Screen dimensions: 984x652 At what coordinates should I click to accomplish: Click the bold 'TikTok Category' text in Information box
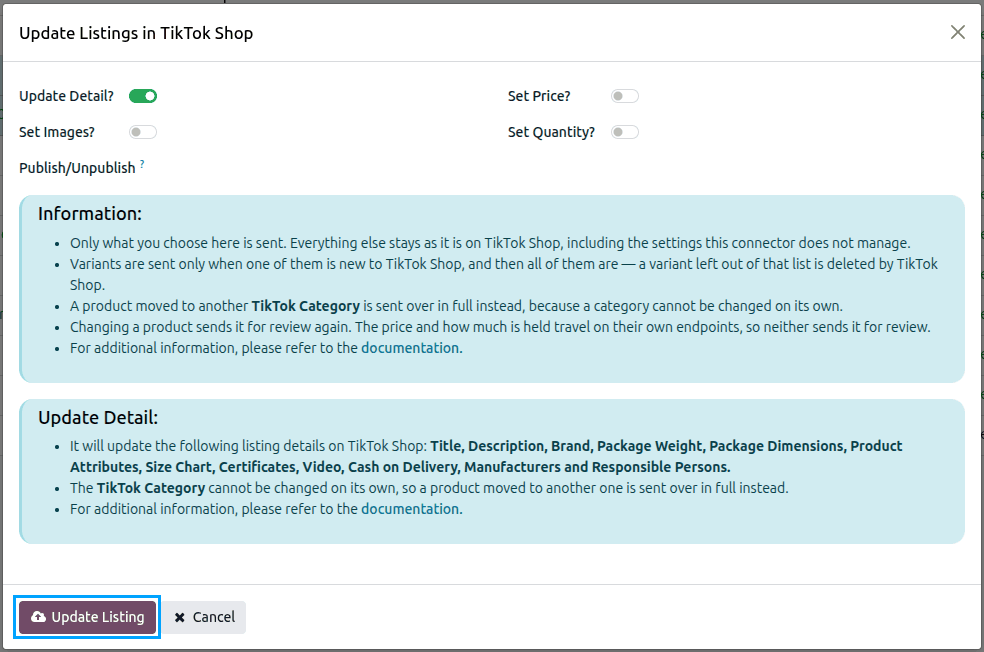[x=306, y=306]
